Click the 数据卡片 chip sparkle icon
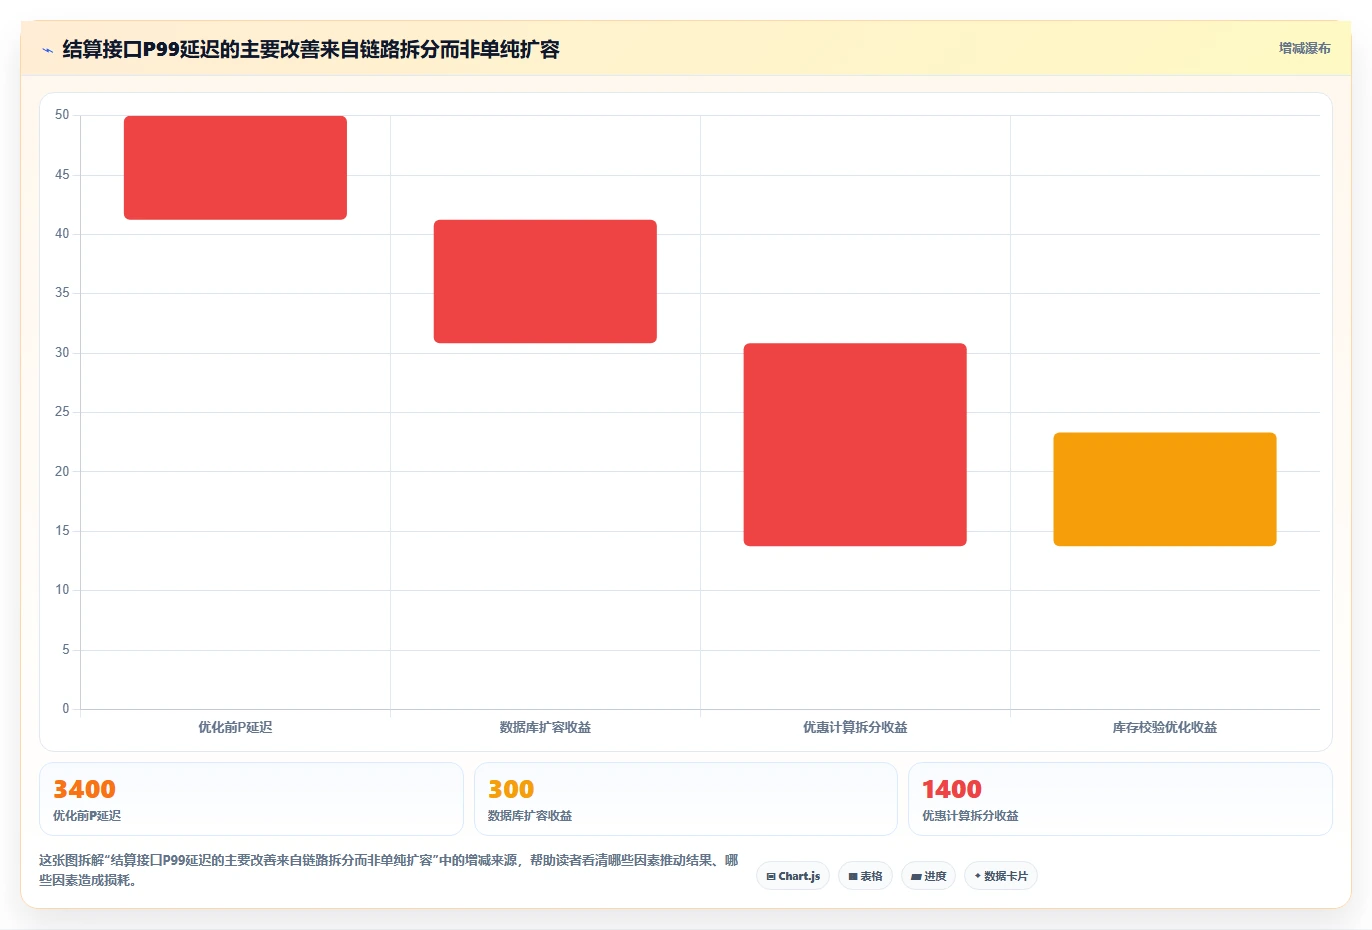 tap(978, 876)
